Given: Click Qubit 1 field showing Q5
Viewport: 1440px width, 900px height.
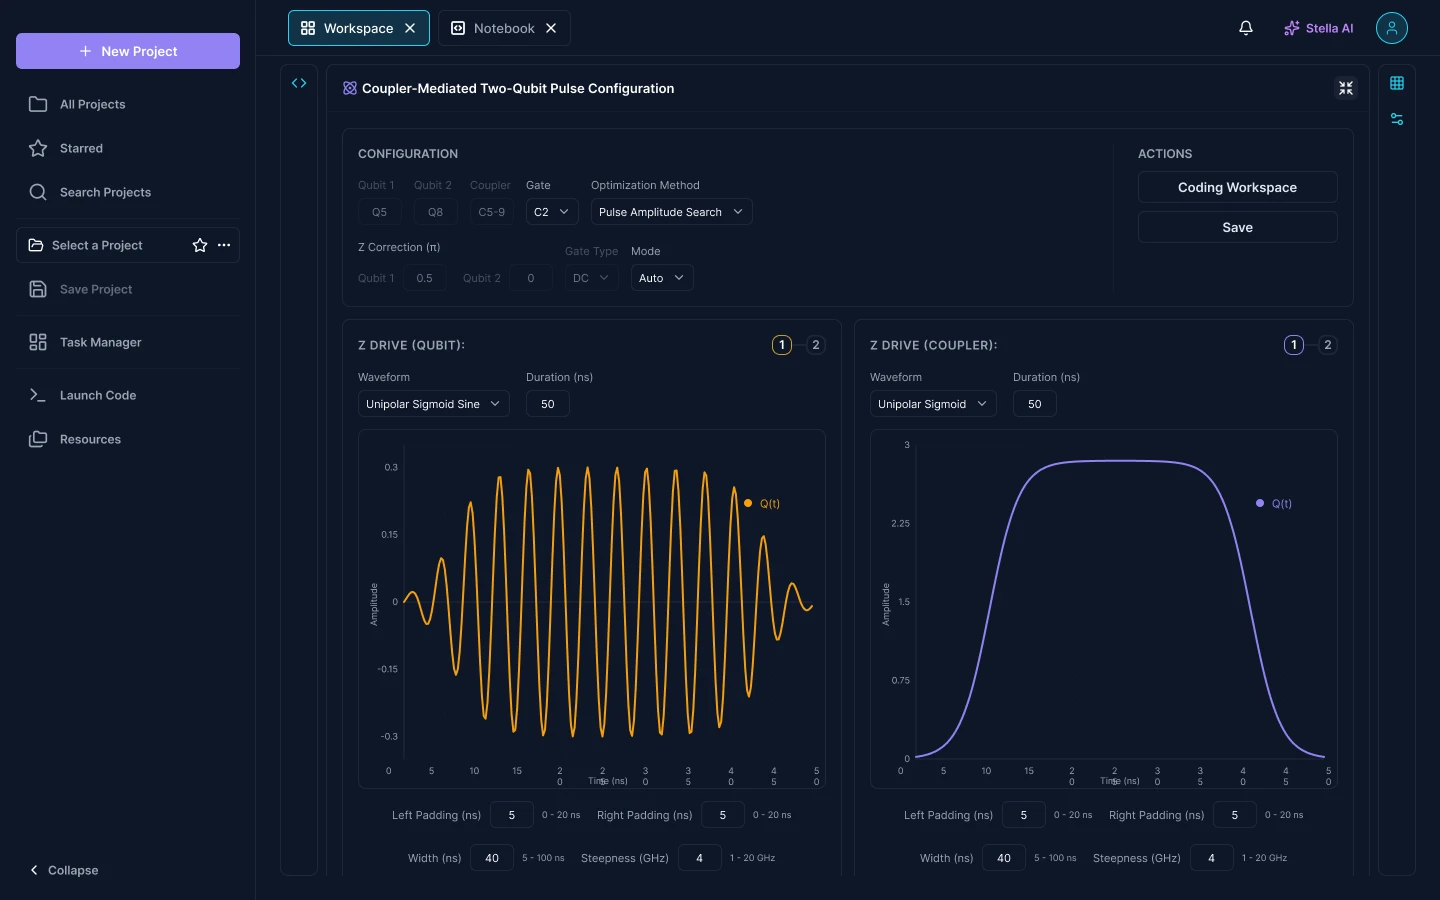Looking at the screenshot, I should click(380, 212).
